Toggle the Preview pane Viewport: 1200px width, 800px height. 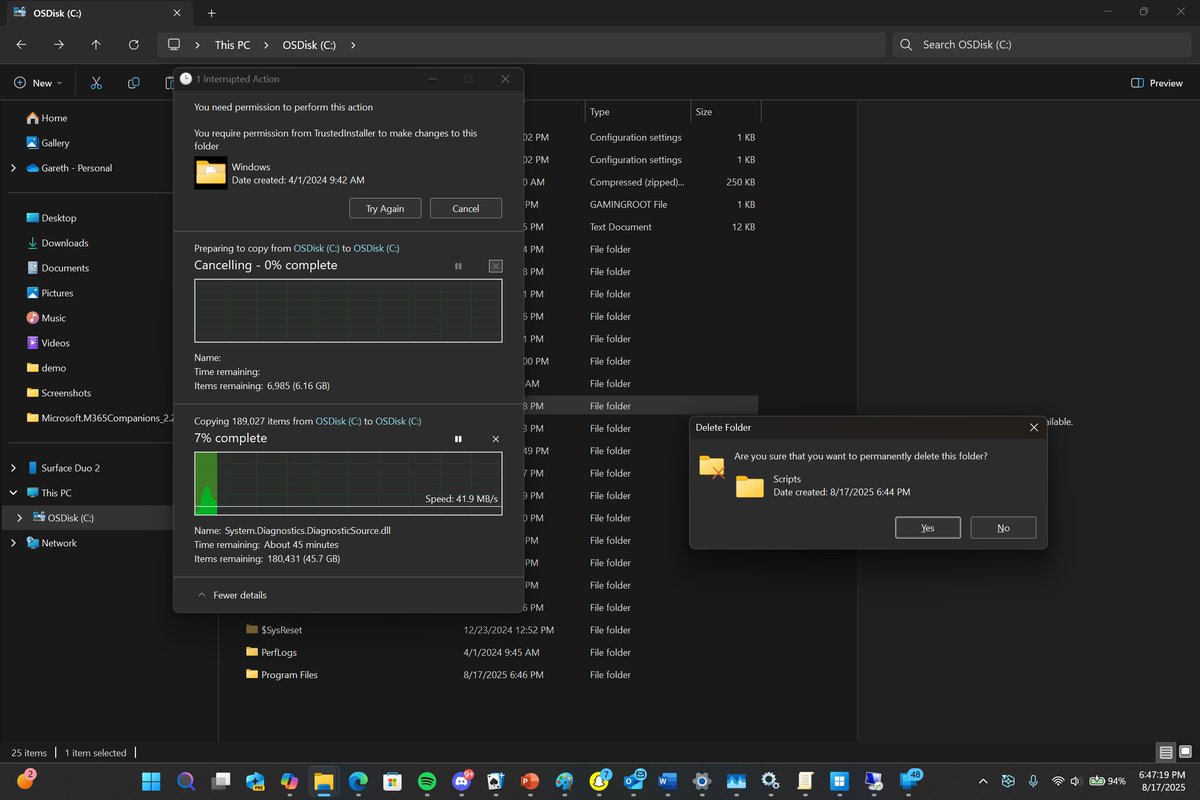point(1157,83)
